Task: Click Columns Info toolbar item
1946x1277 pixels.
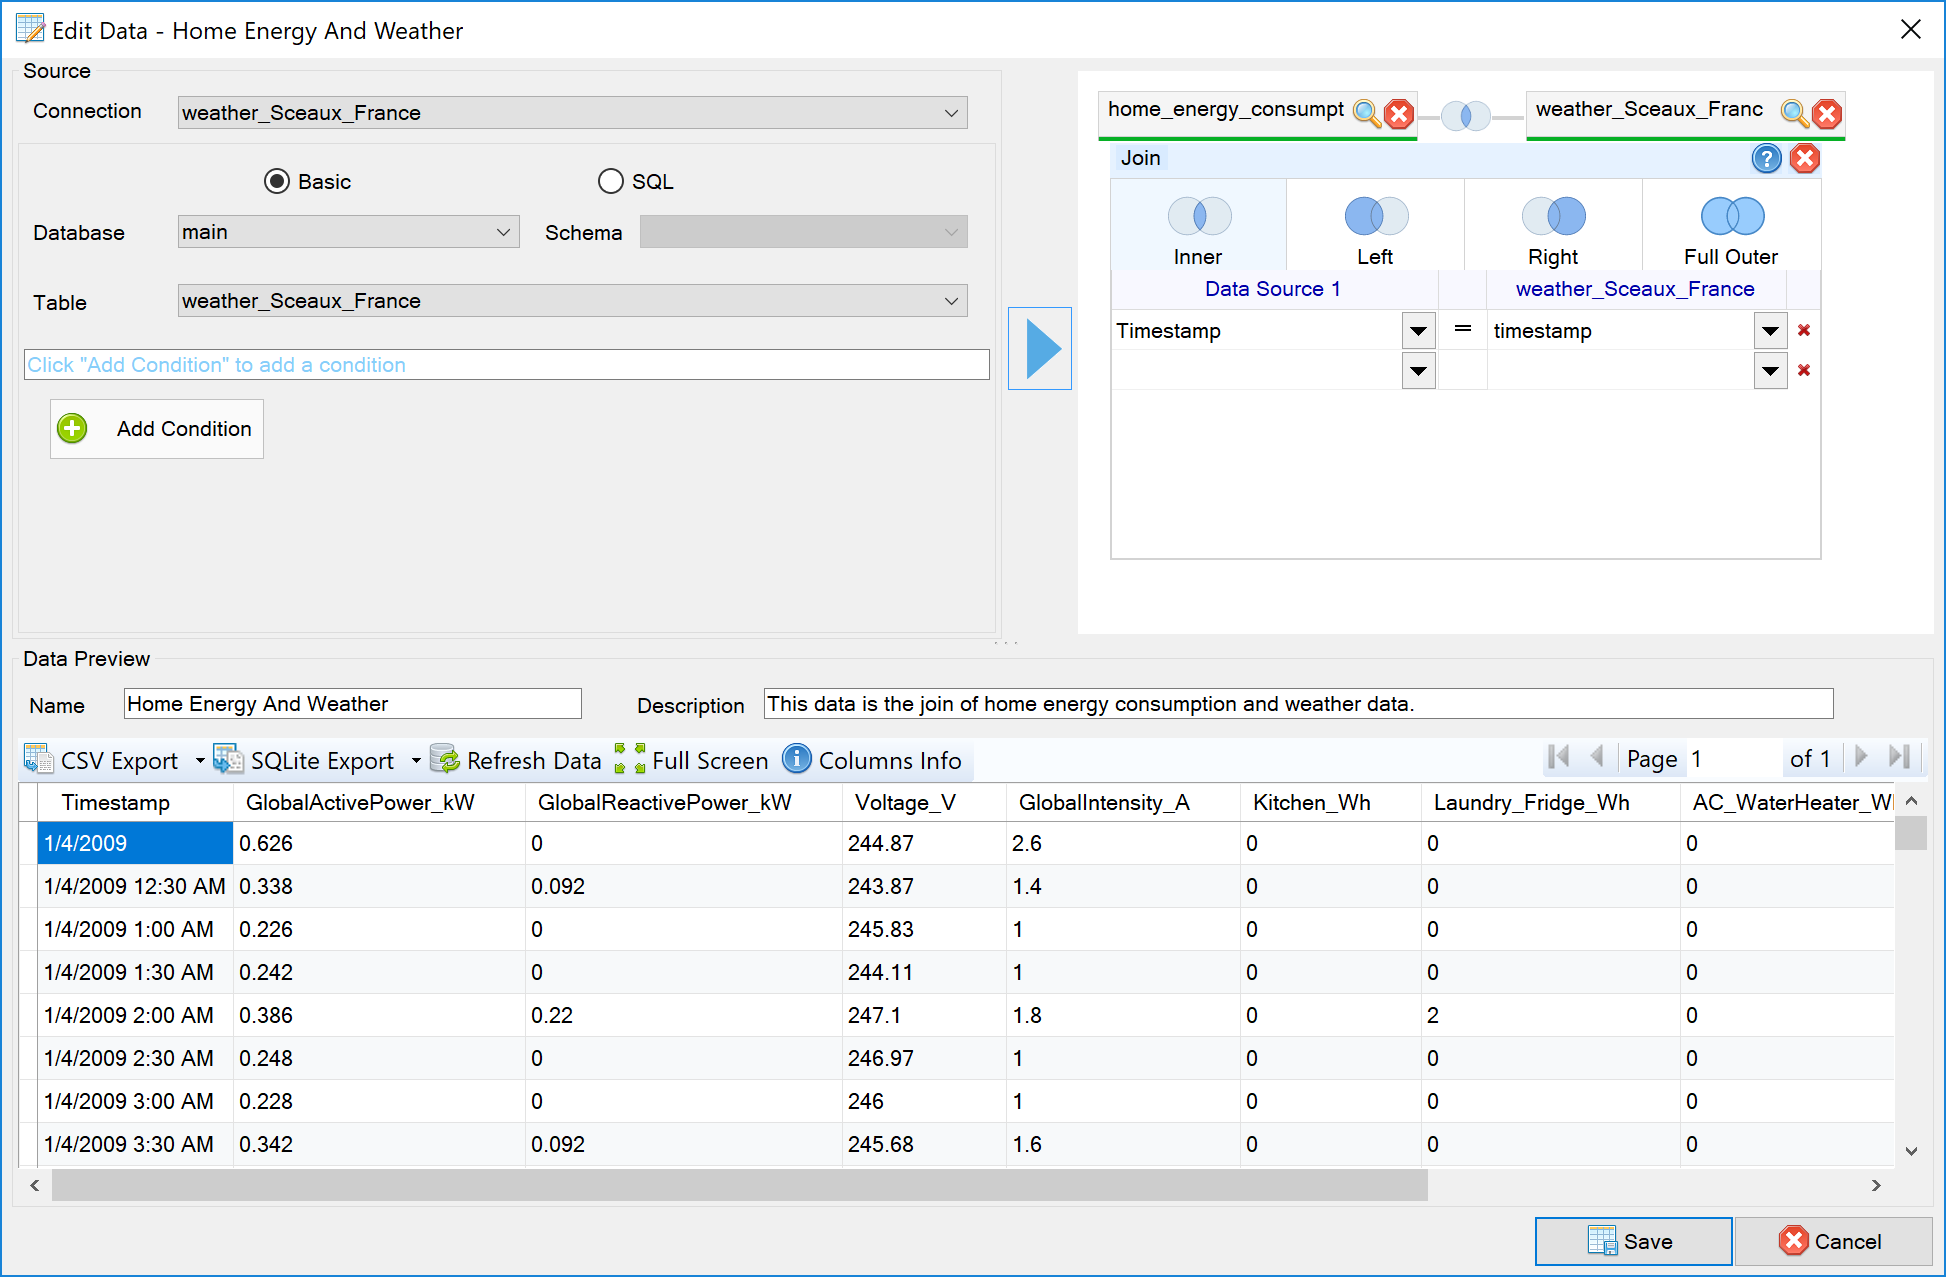Action: 873,761
